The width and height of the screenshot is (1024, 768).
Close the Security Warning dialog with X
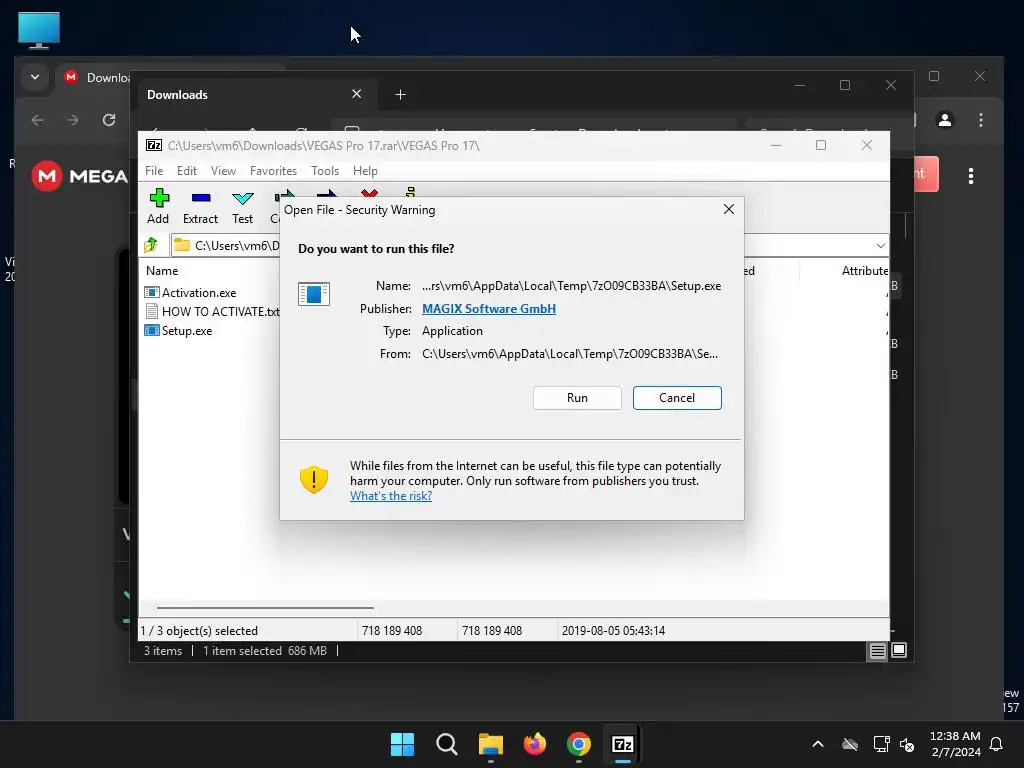click(x=729, y=209)
